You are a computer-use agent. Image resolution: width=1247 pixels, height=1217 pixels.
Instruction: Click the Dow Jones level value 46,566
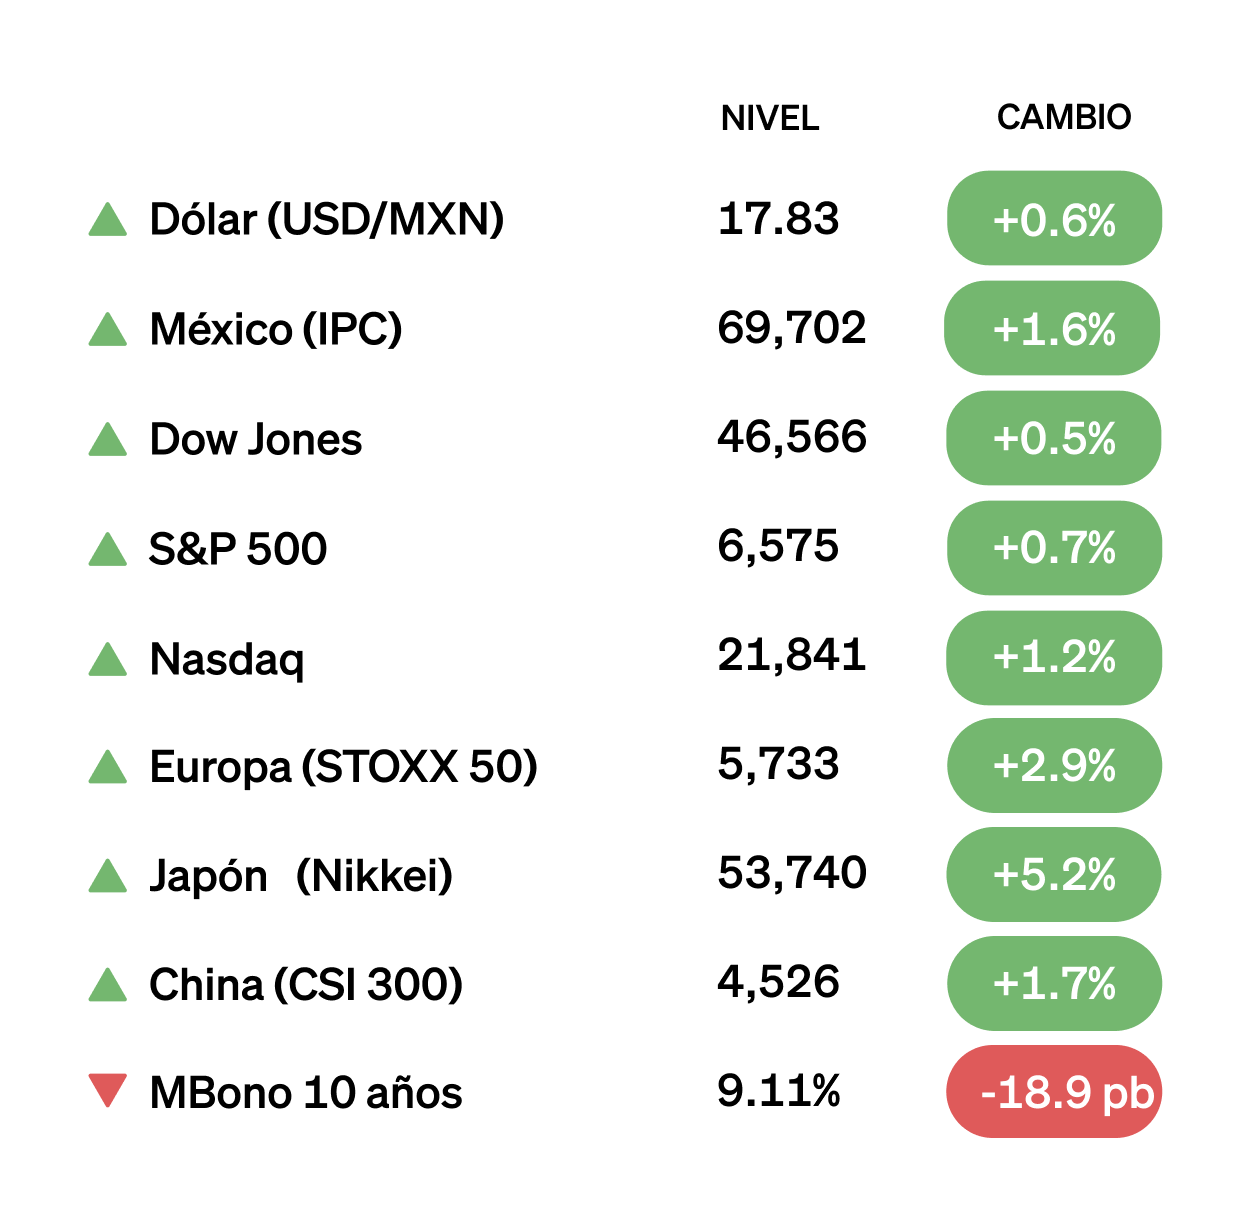click(792, 437)
